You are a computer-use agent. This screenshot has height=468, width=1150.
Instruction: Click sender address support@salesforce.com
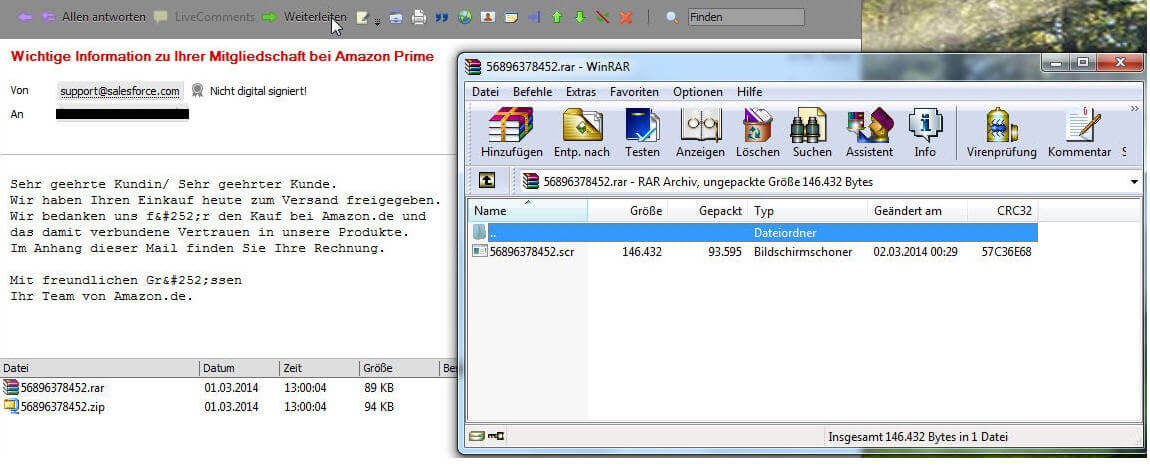click(120, 91)
